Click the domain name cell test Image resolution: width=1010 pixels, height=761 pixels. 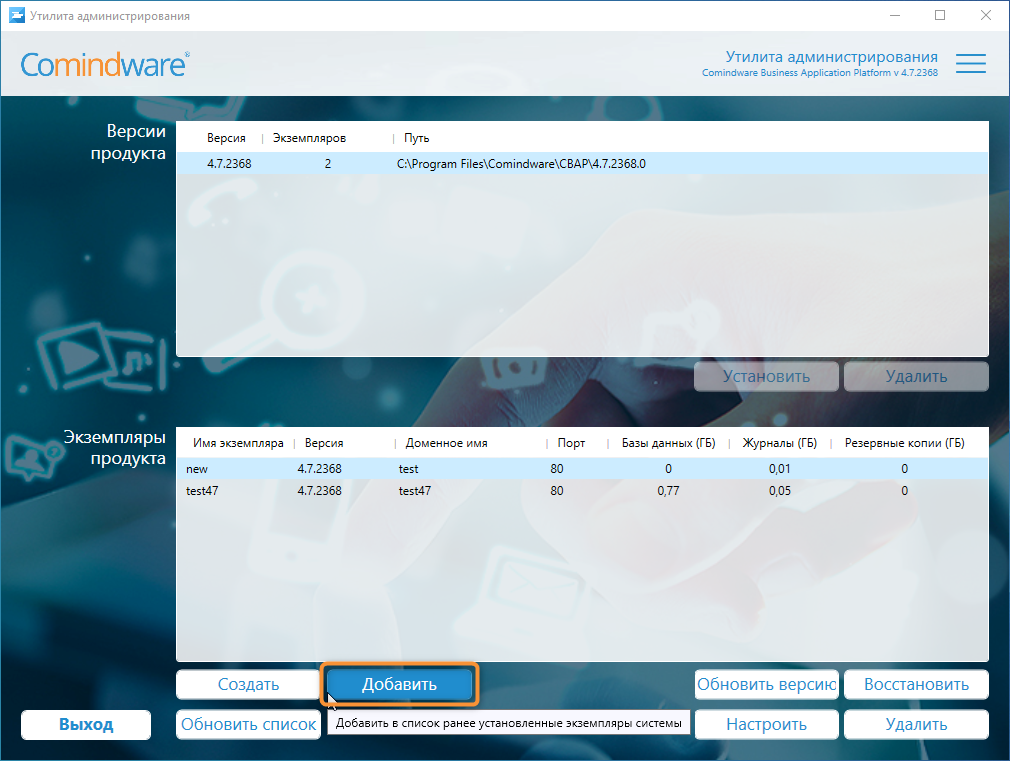tap(408, 468)
